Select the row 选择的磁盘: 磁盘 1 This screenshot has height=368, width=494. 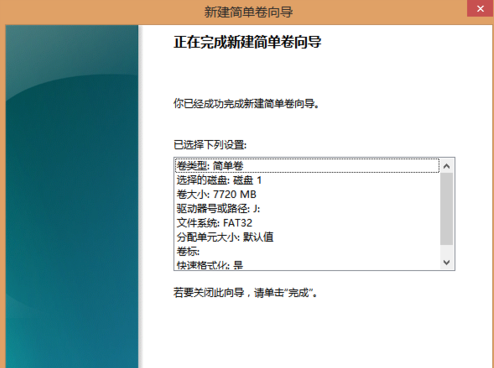click(307, 180)
